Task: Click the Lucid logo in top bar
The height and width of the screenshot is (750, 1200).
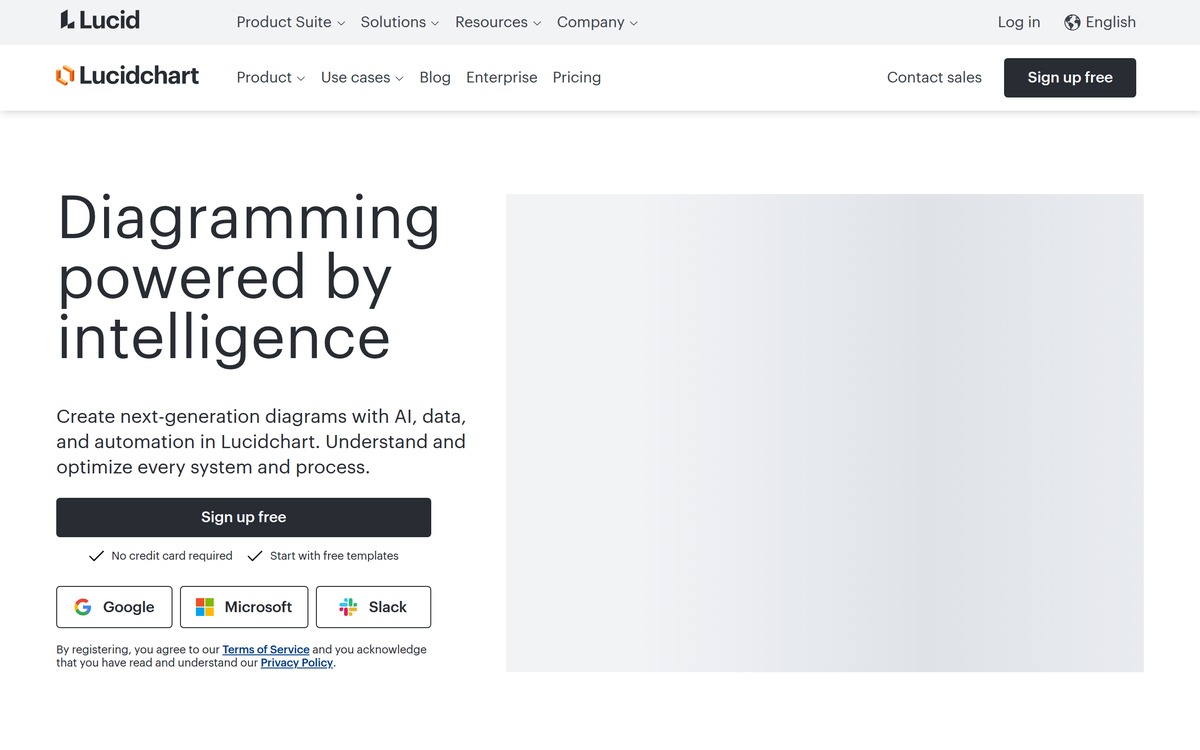Action: coord(99,21)
